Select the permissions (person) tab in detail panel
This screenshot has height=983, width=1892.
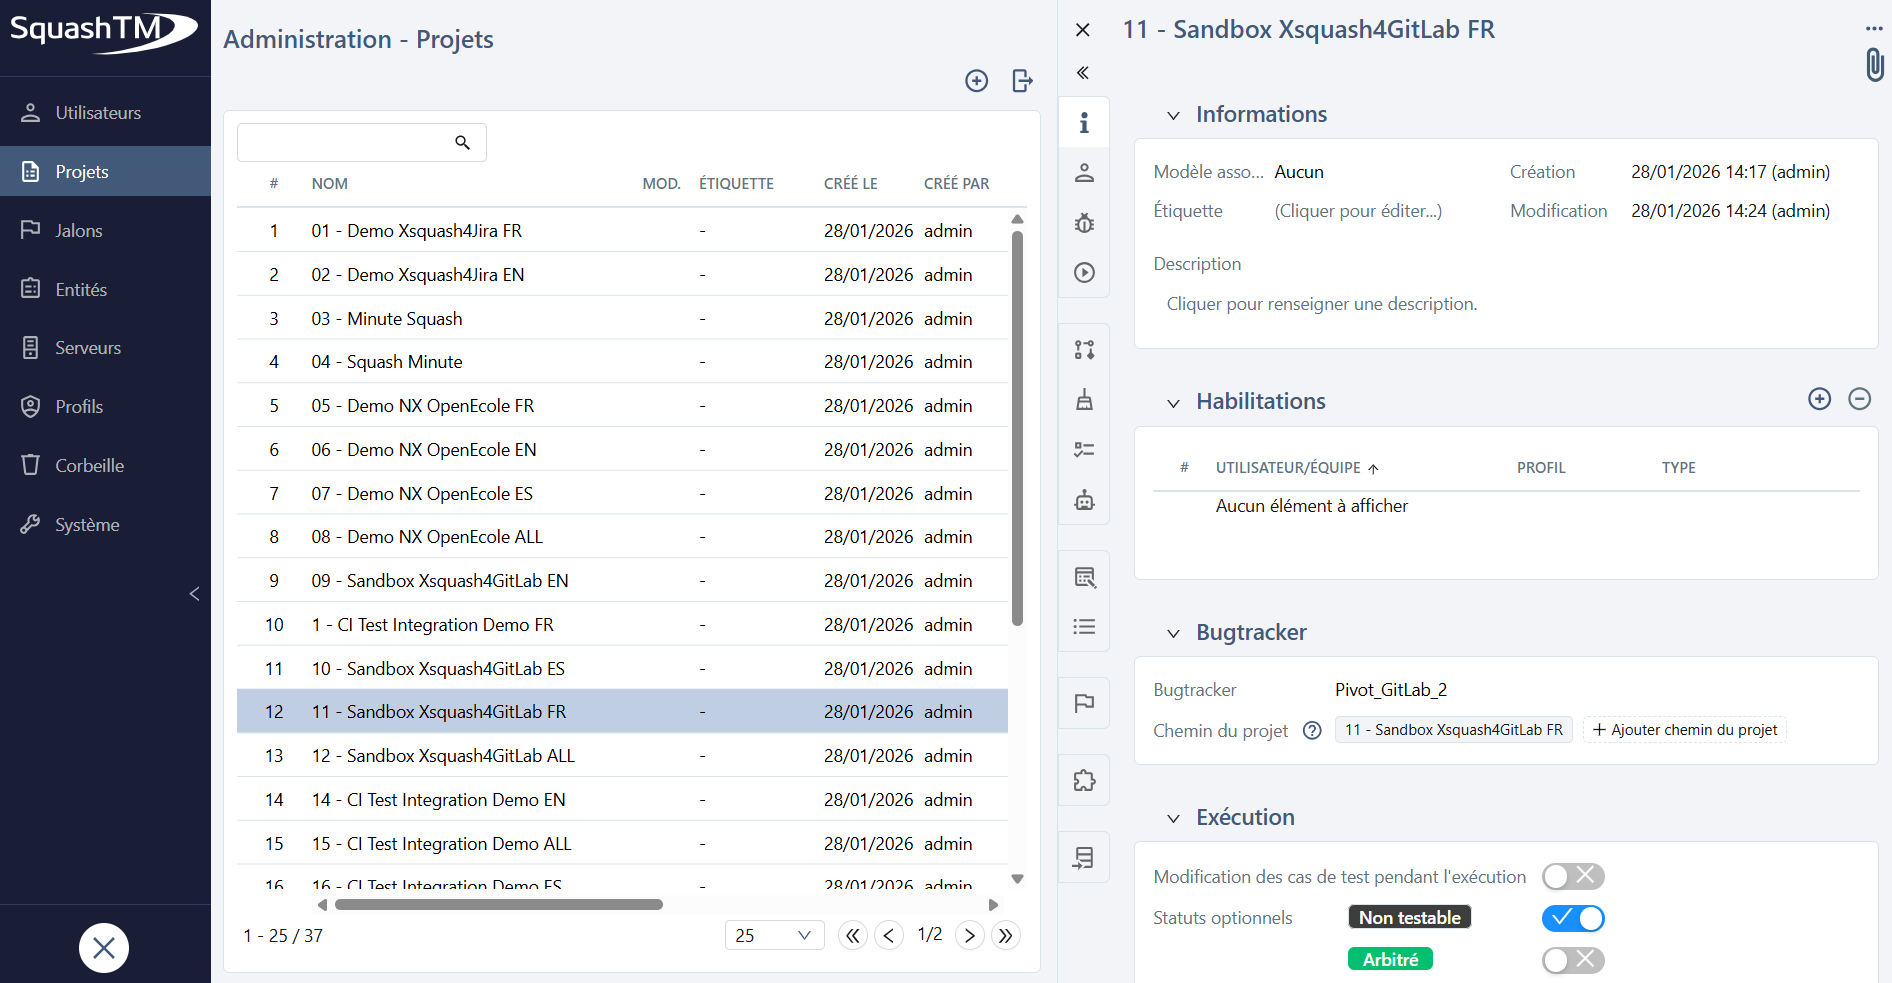[1084, 172]
